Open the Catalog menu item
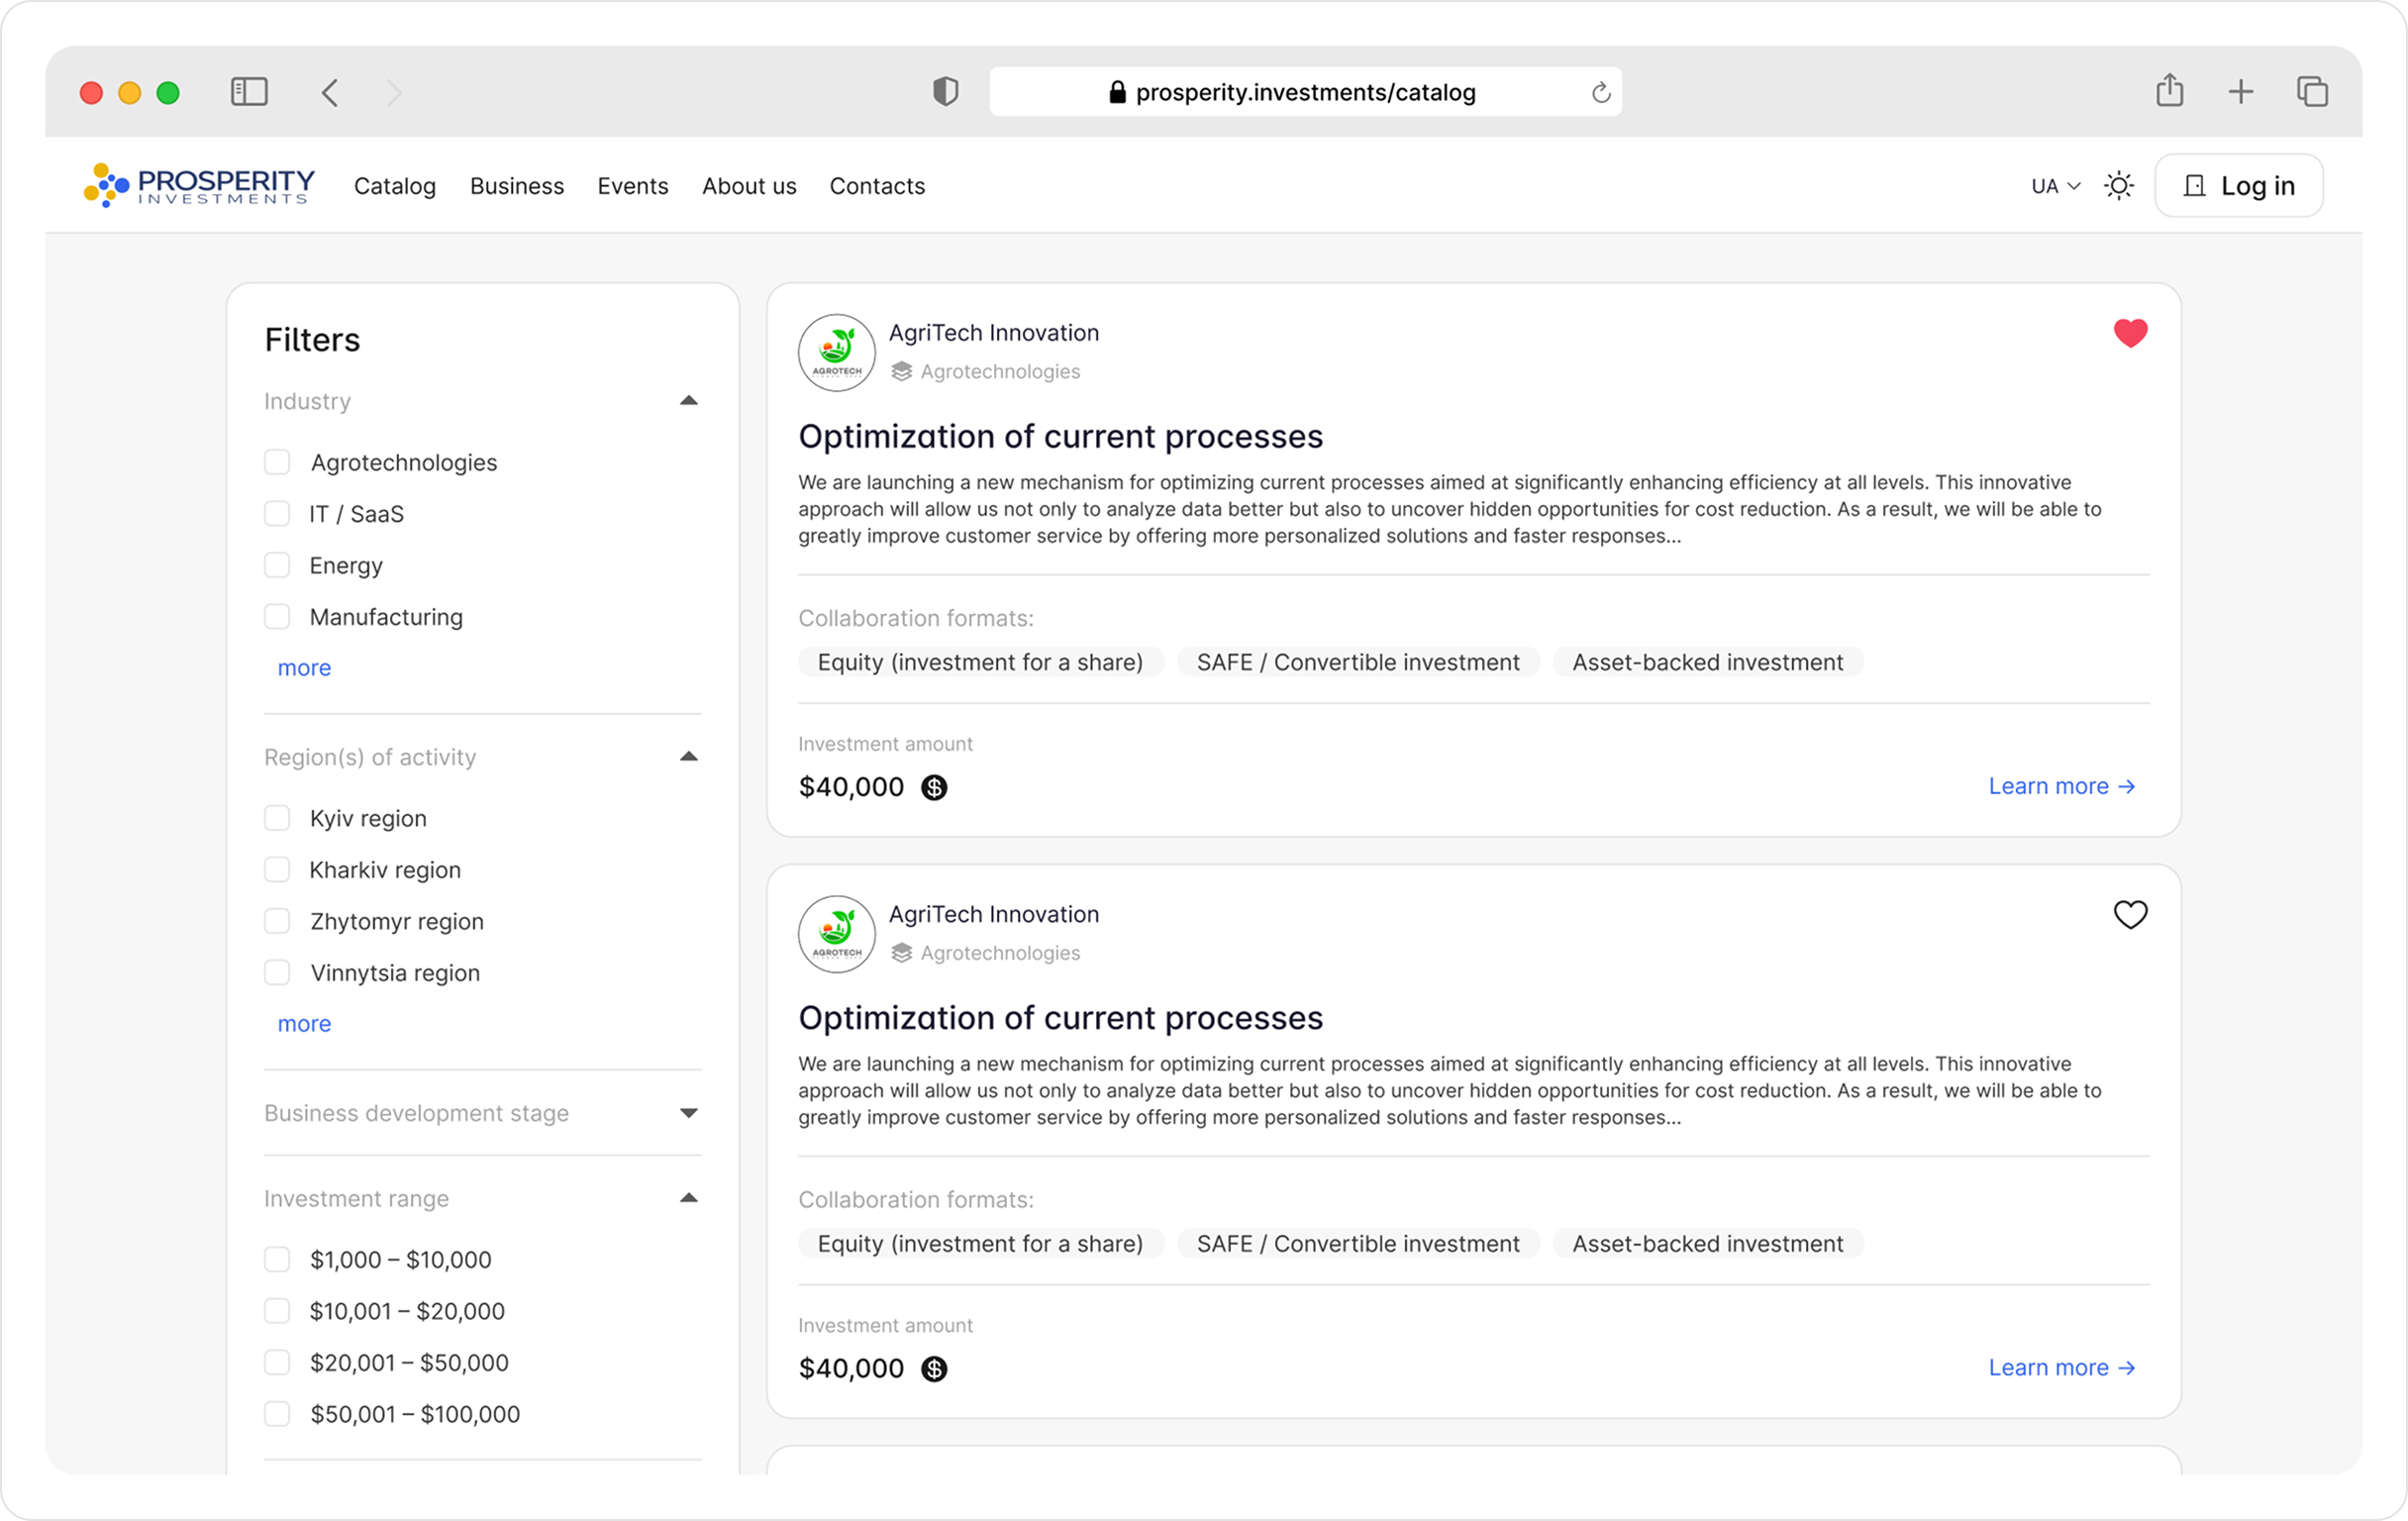 pyautogui.click(x=395, y=186)
